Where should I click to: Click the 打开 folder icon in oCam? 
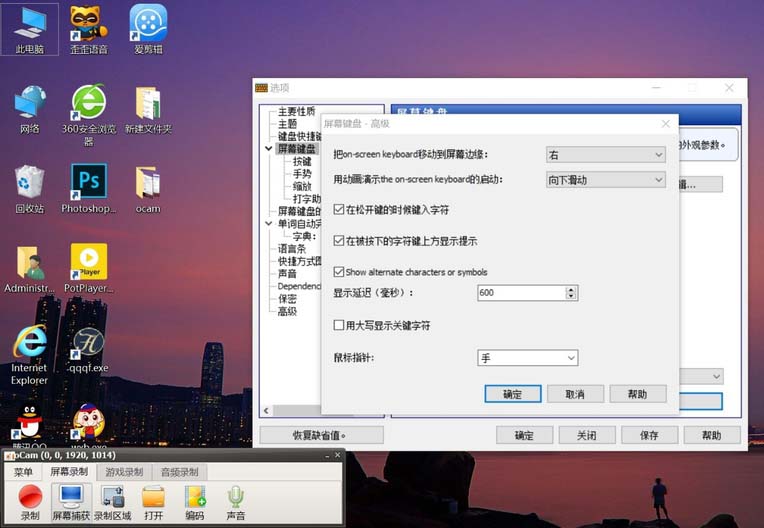click(153, 503)
